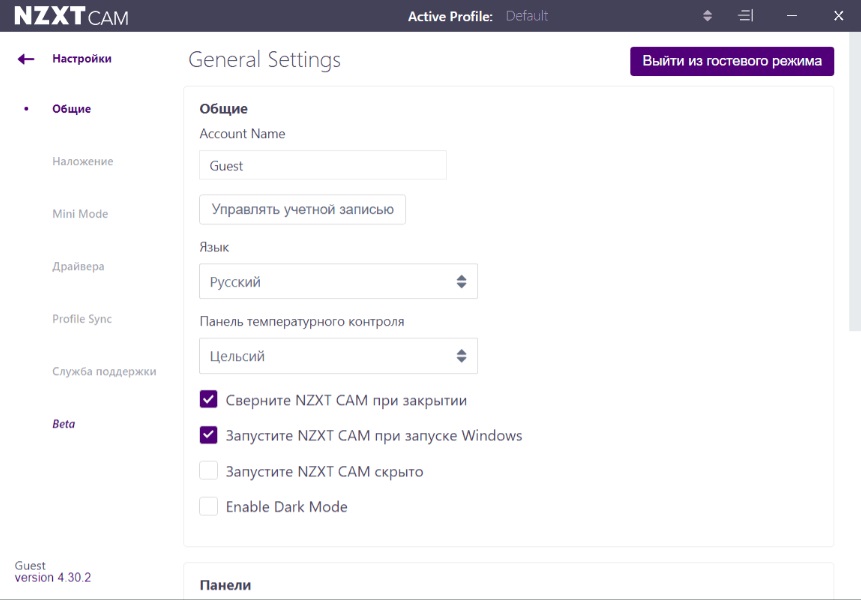Open the Mini Mode switch icon in title bar
This screenshot has width=861, height=600.
(x=745, y=16)
